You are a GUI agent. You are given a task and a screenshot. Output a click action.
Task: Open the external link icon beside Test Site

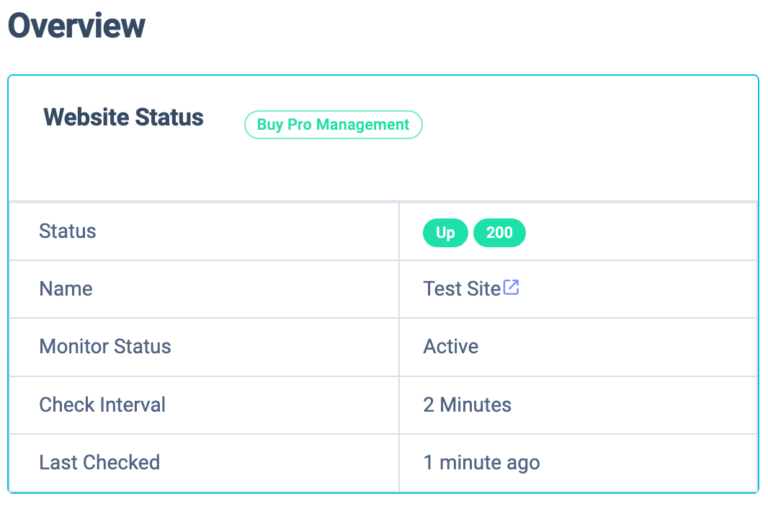511,287
